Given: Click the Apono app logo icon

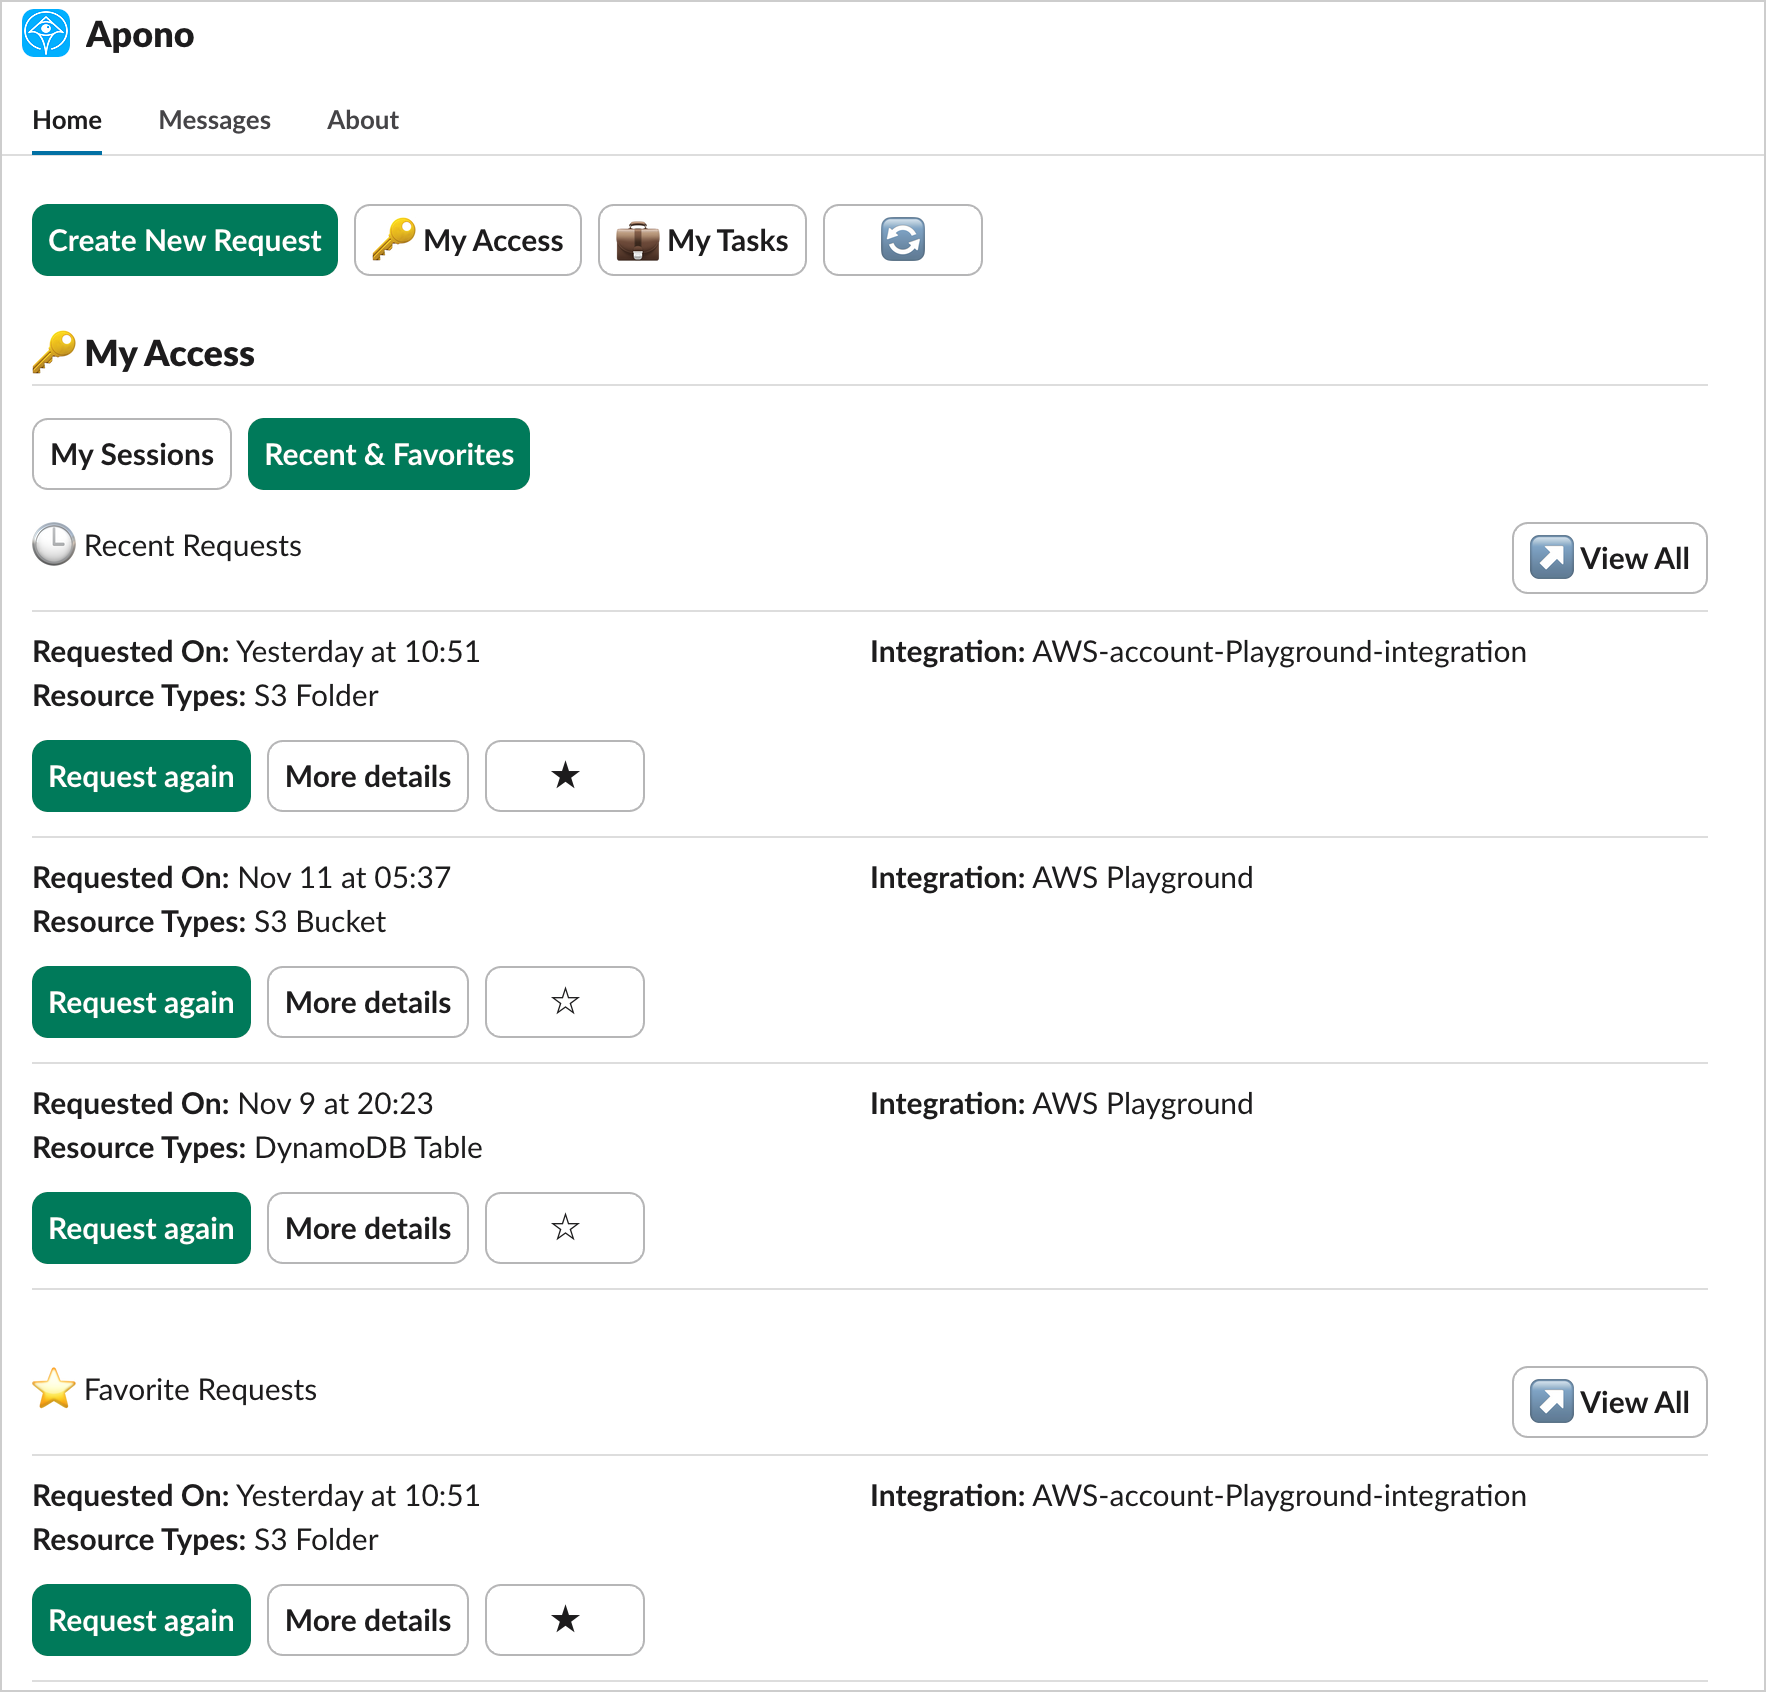Looking at the screenshot, I should click(46, 34).
